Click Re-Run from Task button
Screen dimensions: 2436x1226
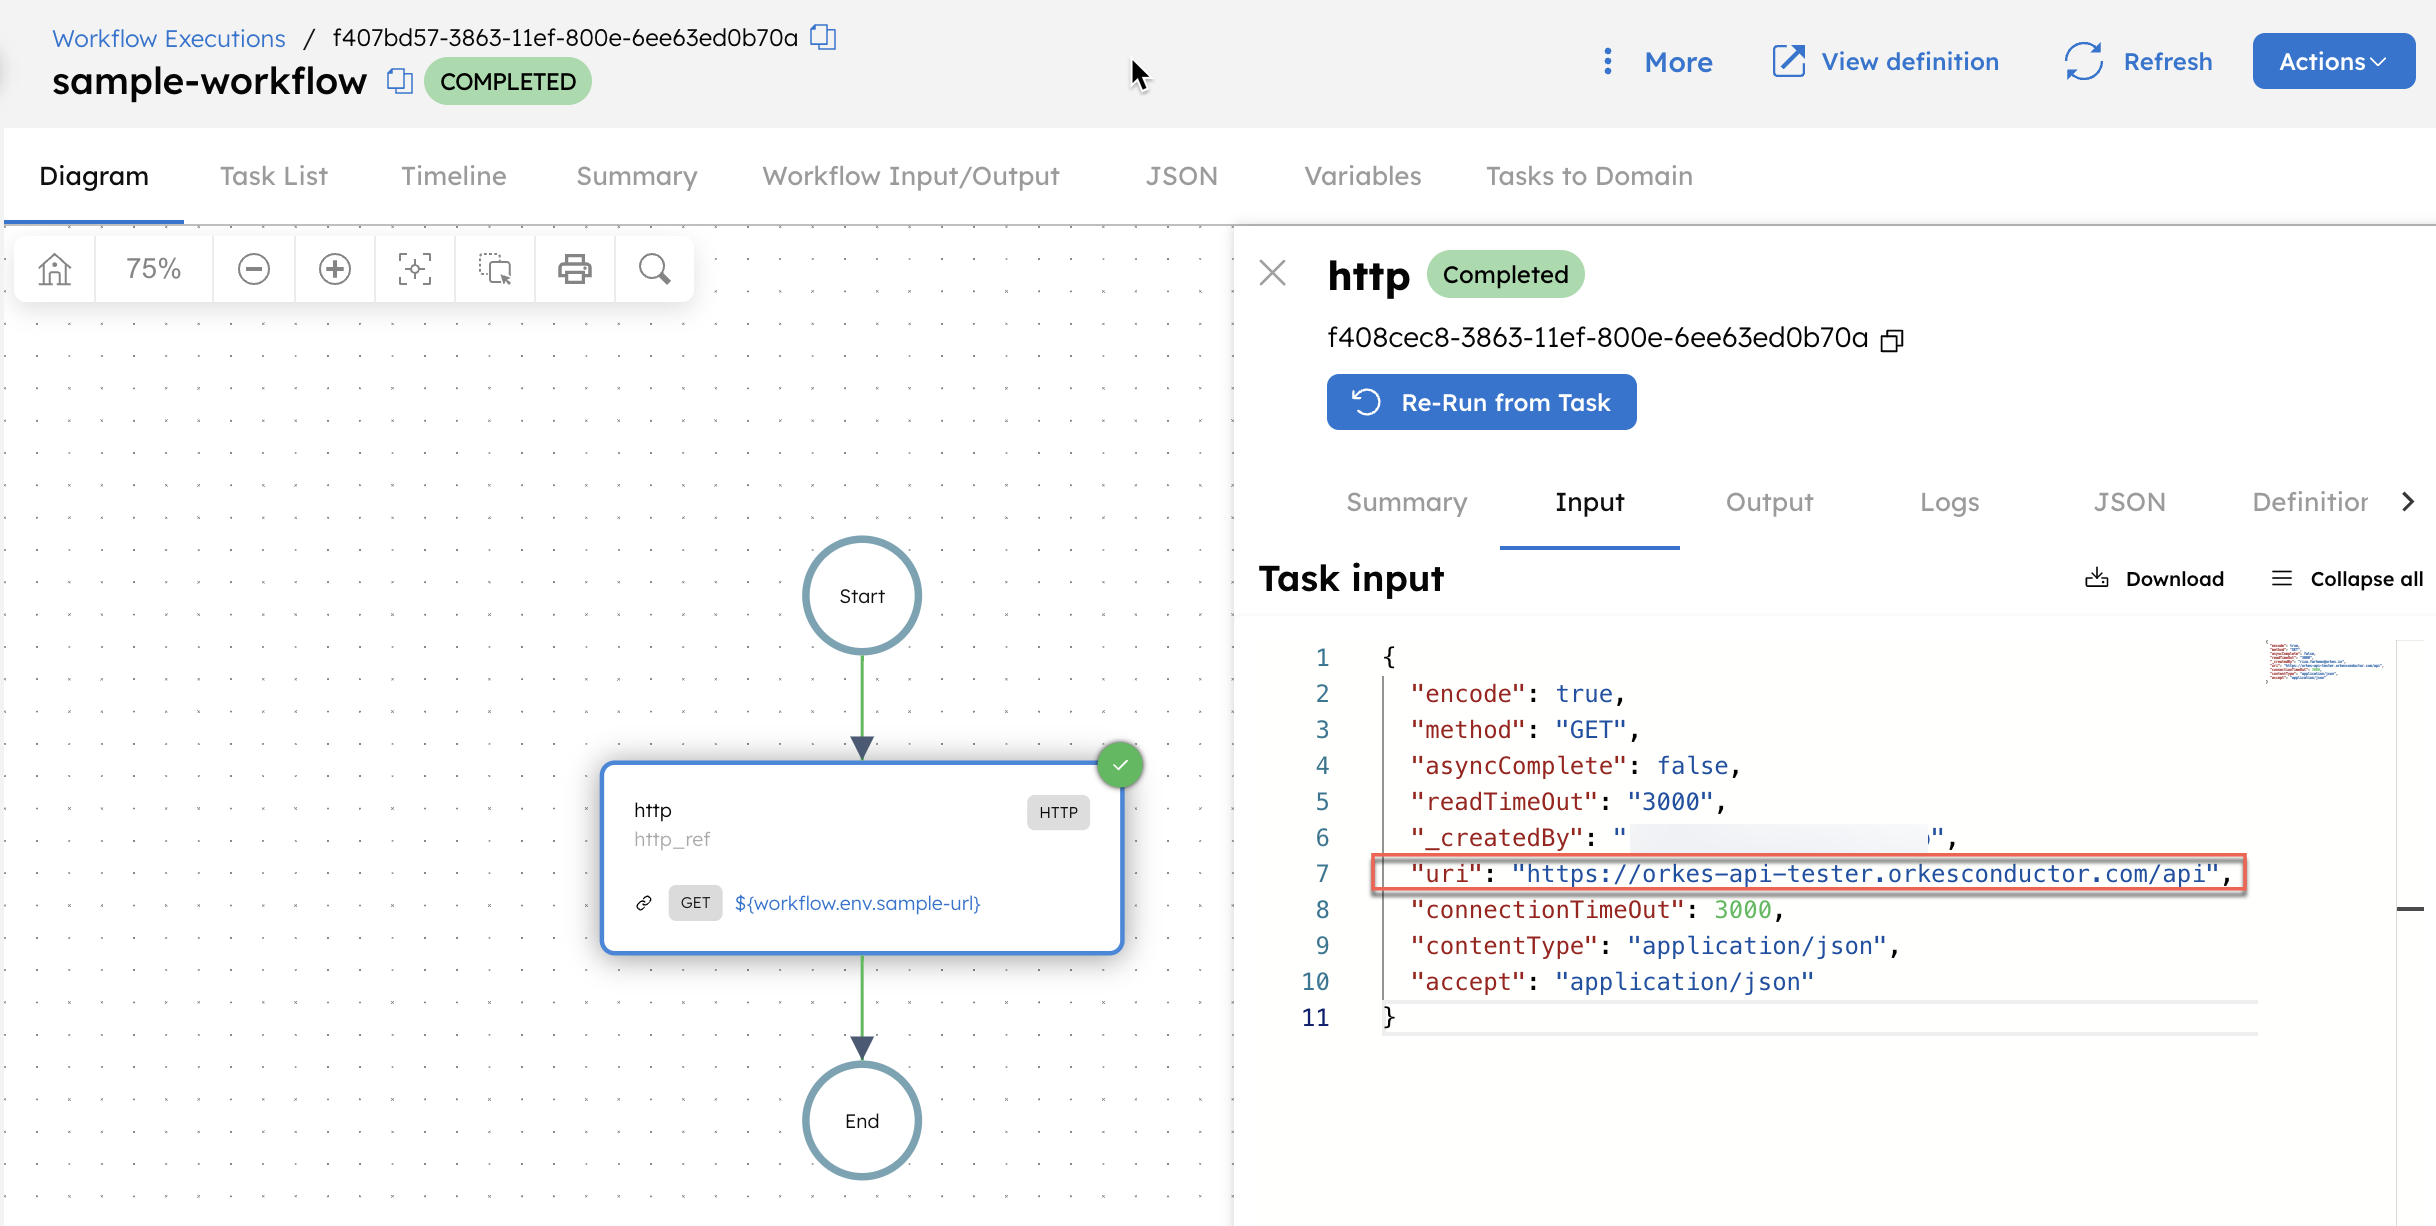click(1481, 402)
